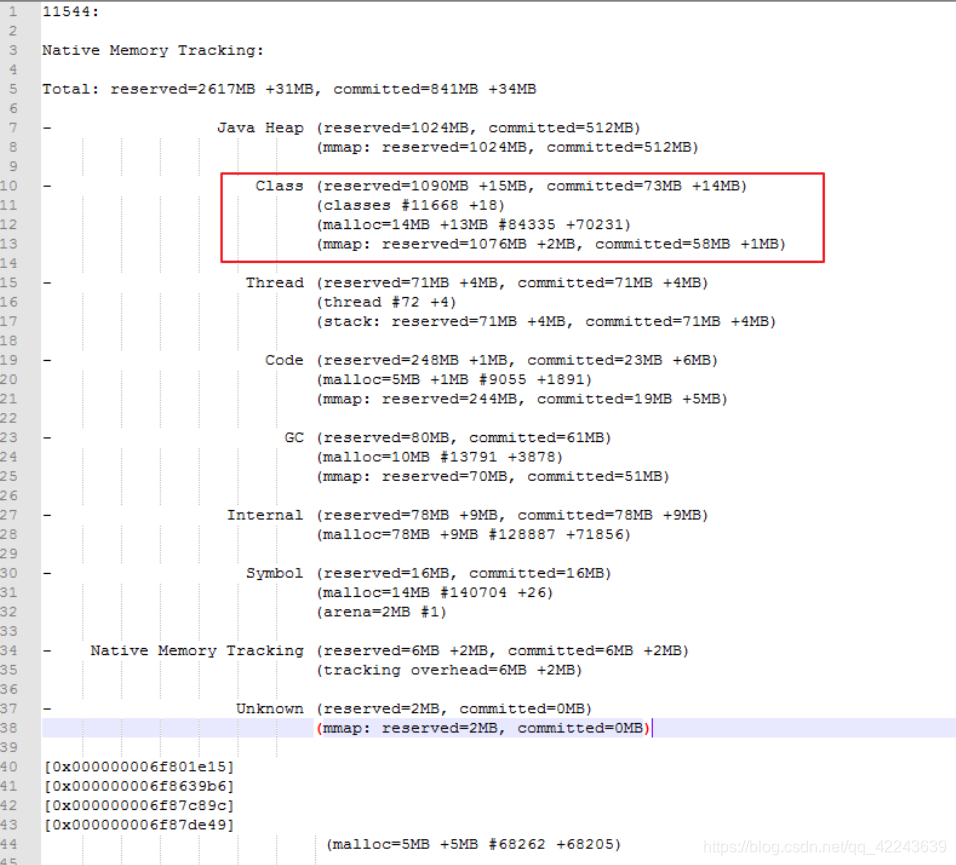The image size is (956, 865).
Task: Click line number 38 in the gutter
Action: [9, 728]
